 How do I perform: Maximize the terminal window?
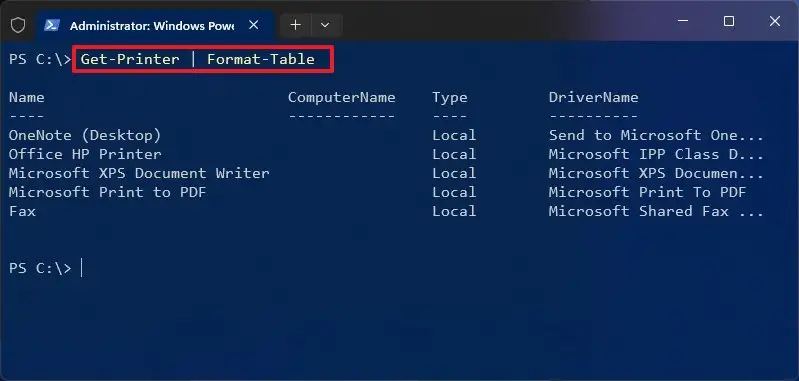pos(729,21)
